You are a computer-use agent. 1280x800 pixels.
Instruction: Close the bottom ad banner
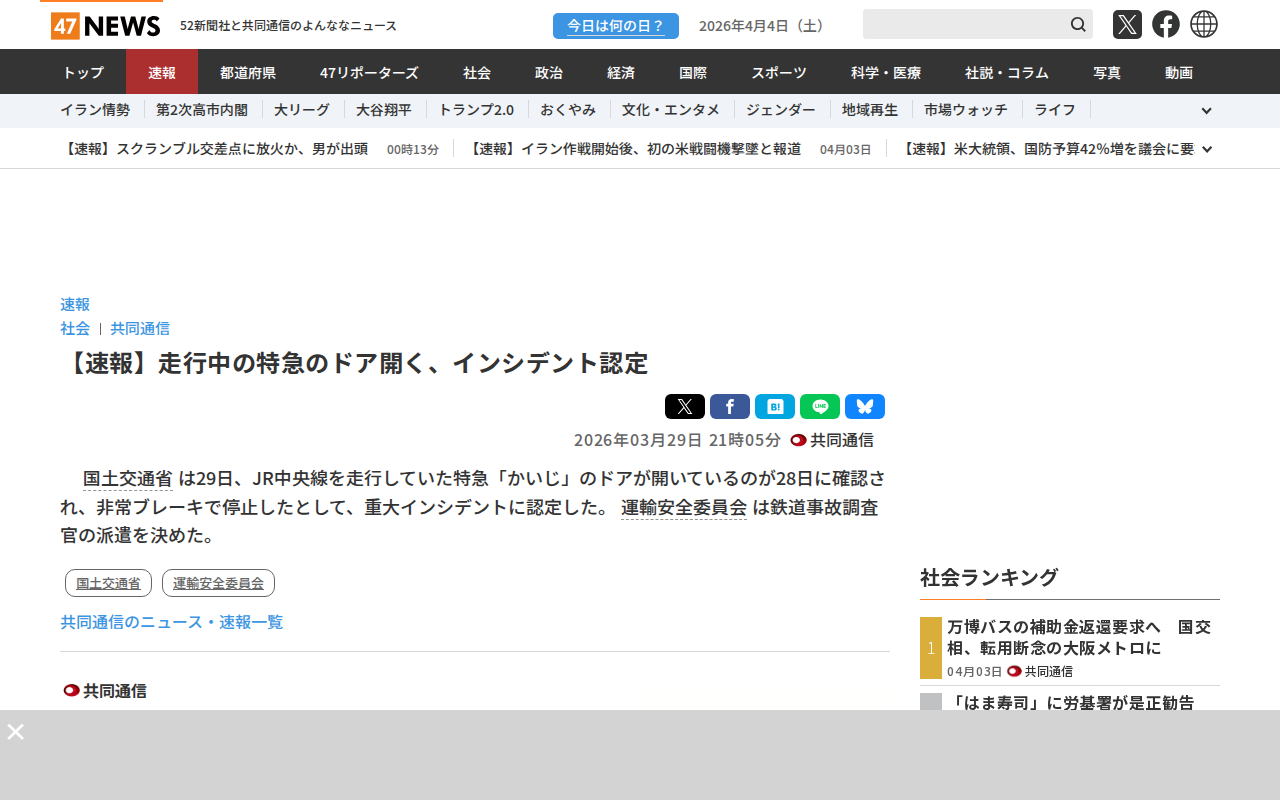[16, 732]
